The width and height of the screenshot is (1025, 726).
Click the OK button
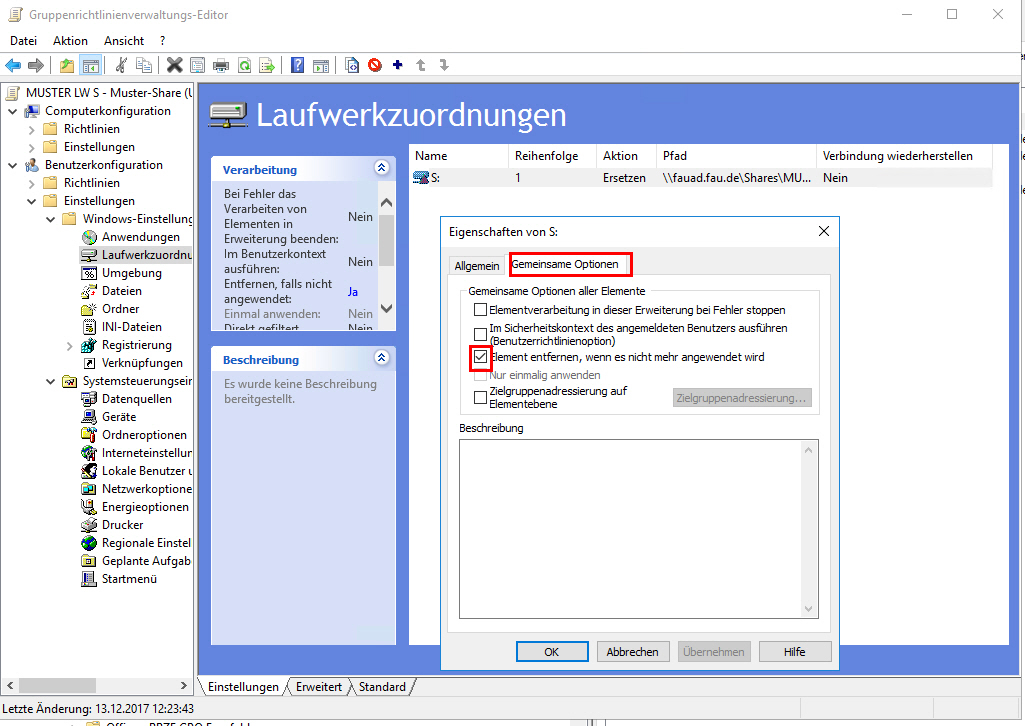tap(552, 652)
